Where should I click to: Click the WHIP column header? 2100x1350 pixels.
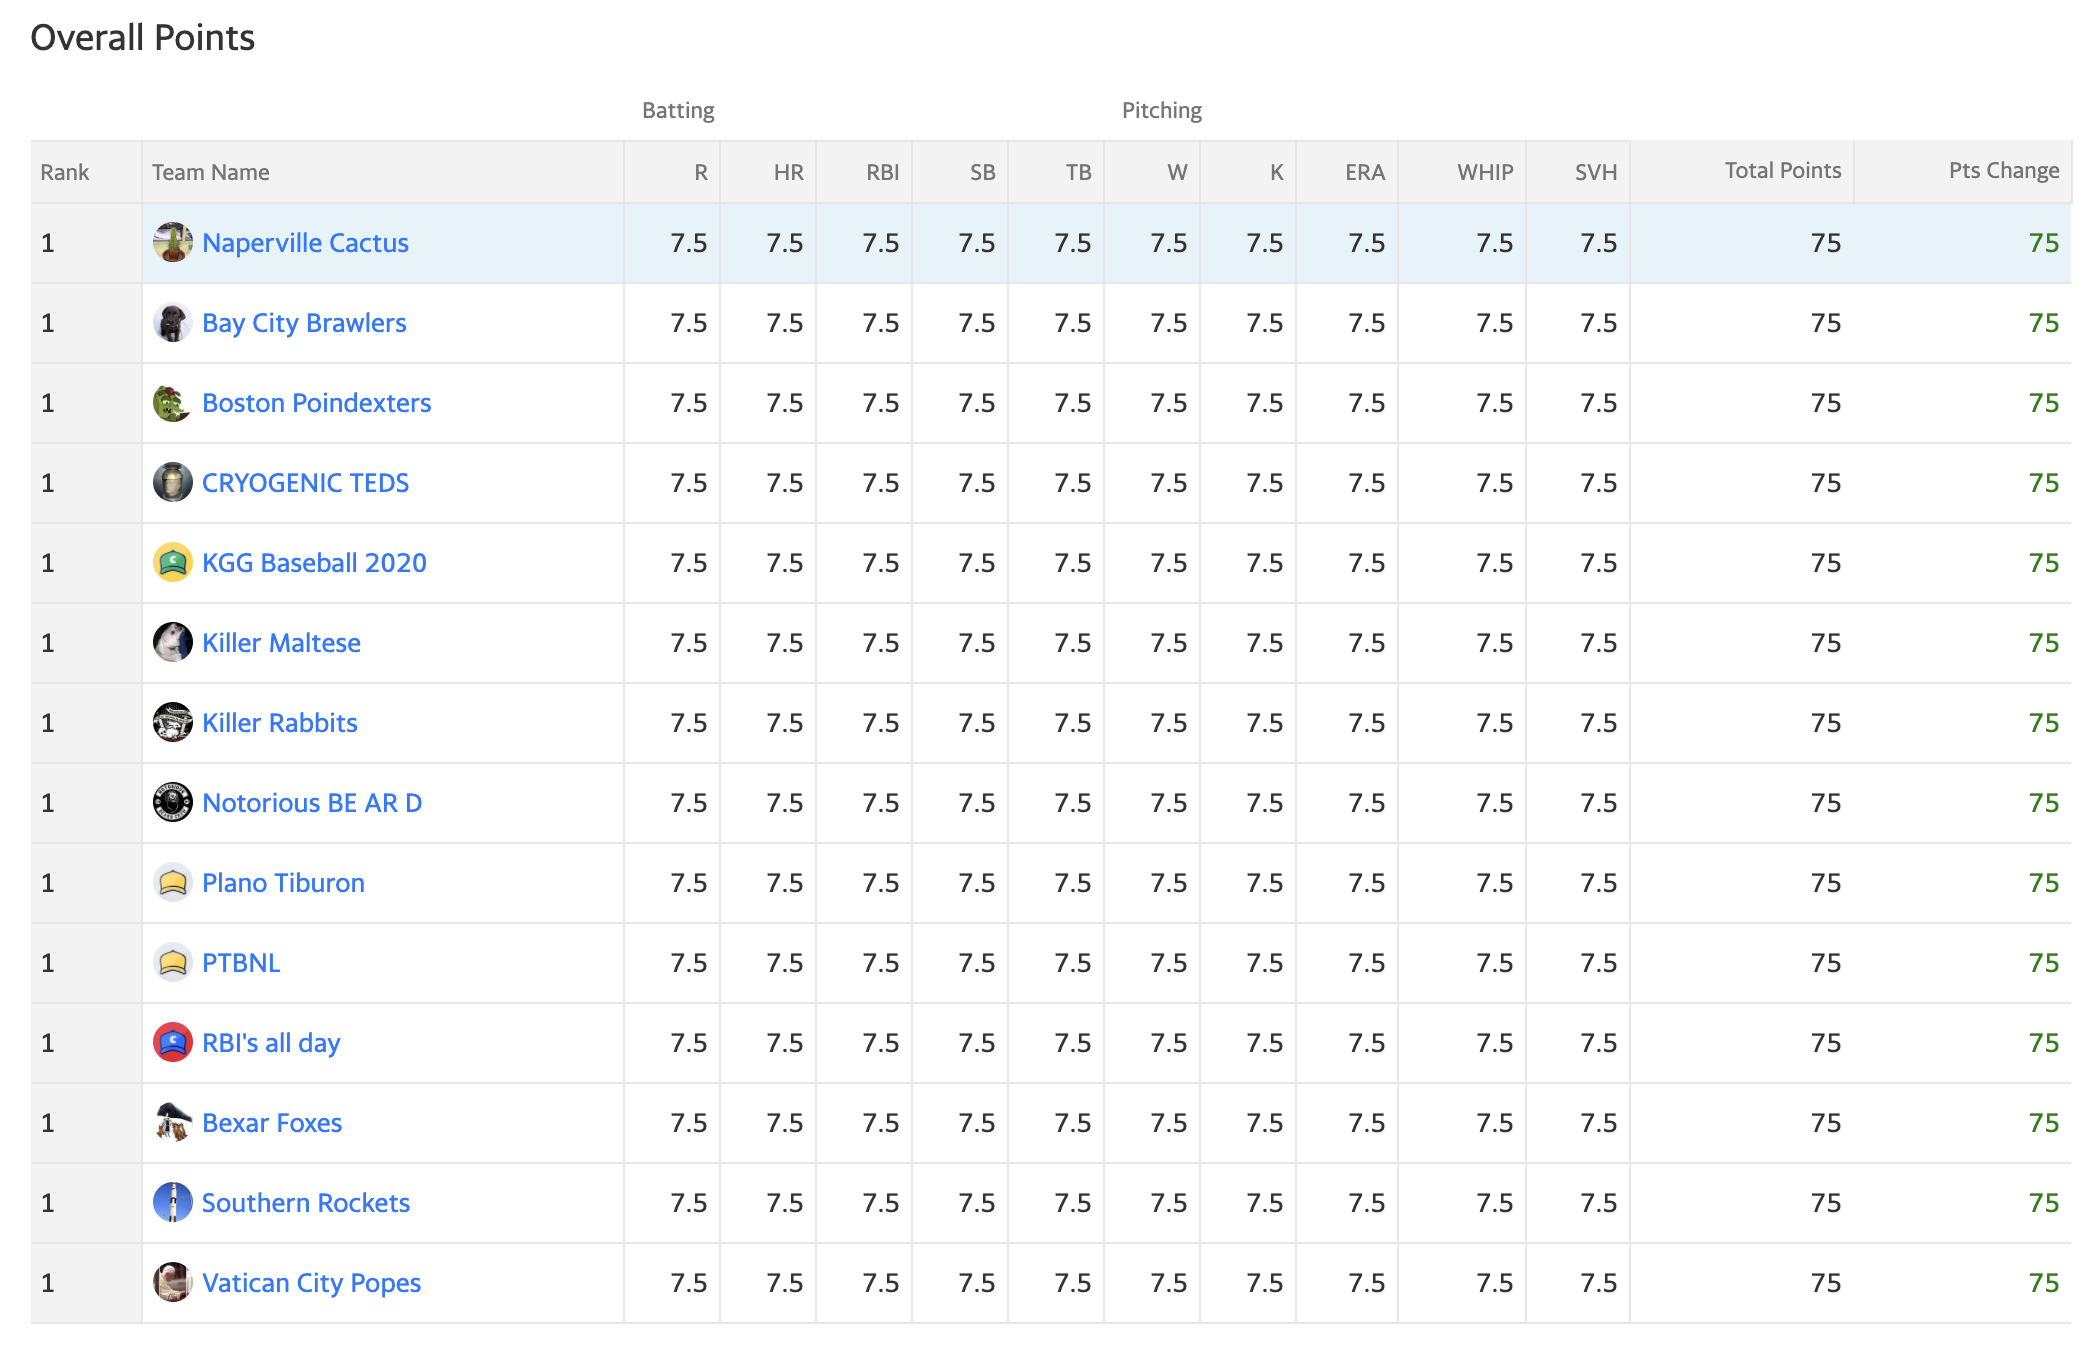pos(1485,172)
